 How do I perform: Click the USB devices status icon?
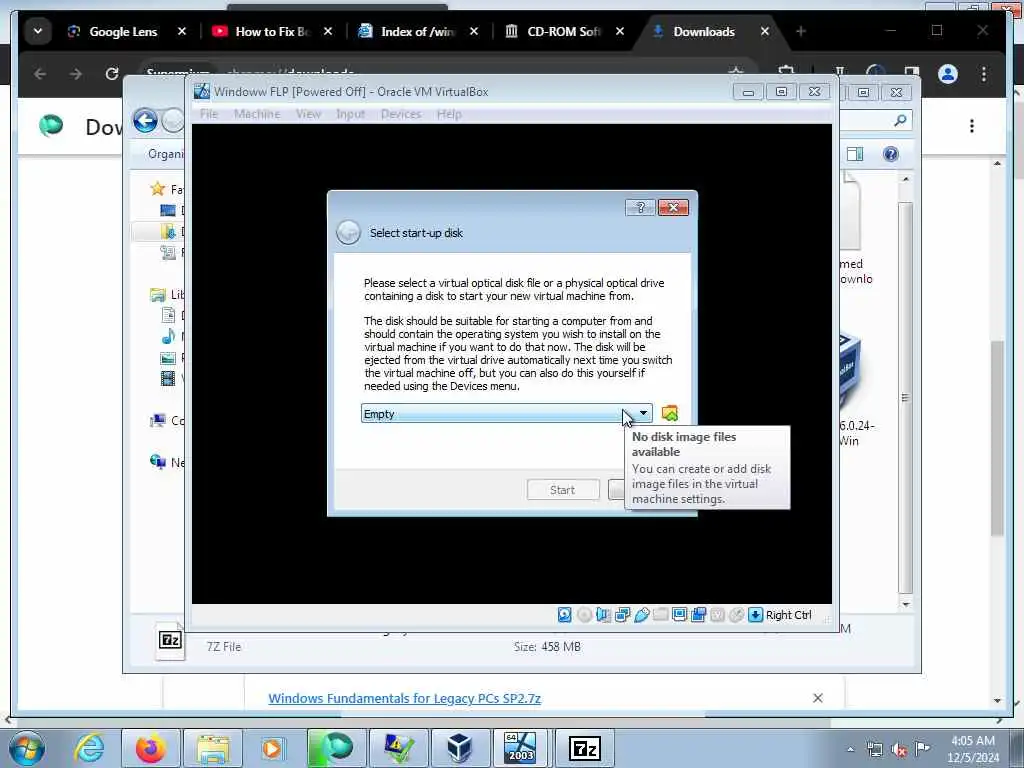coord(641,615)
